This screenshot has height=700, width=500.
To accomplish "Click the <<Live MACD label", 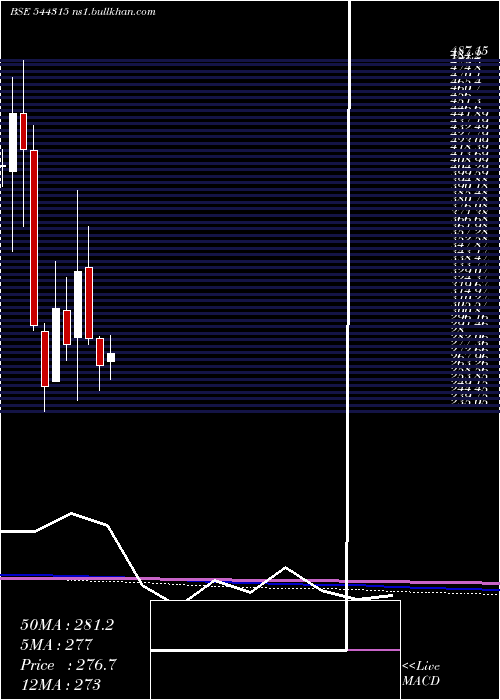I will coord(421,674).
